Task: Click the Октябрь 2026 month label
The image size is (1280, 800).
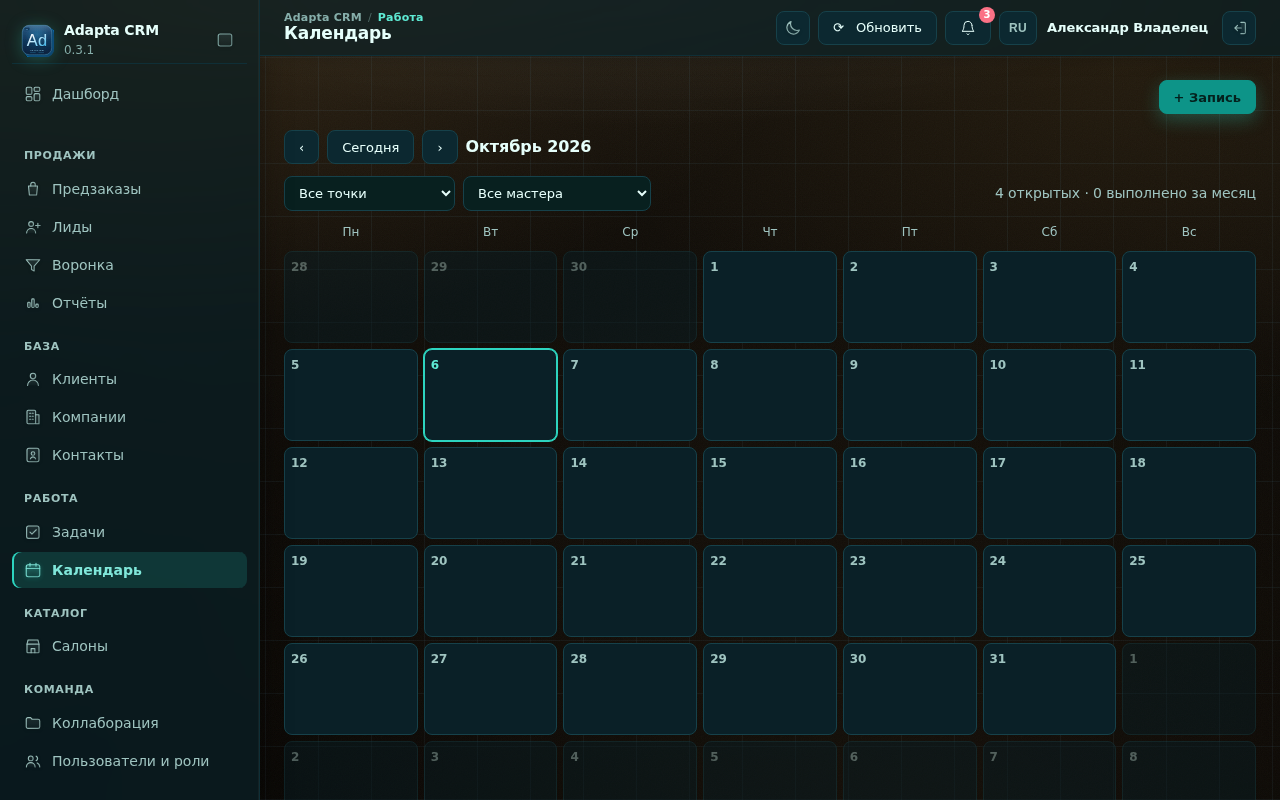Action: click(x=528, y=146)
